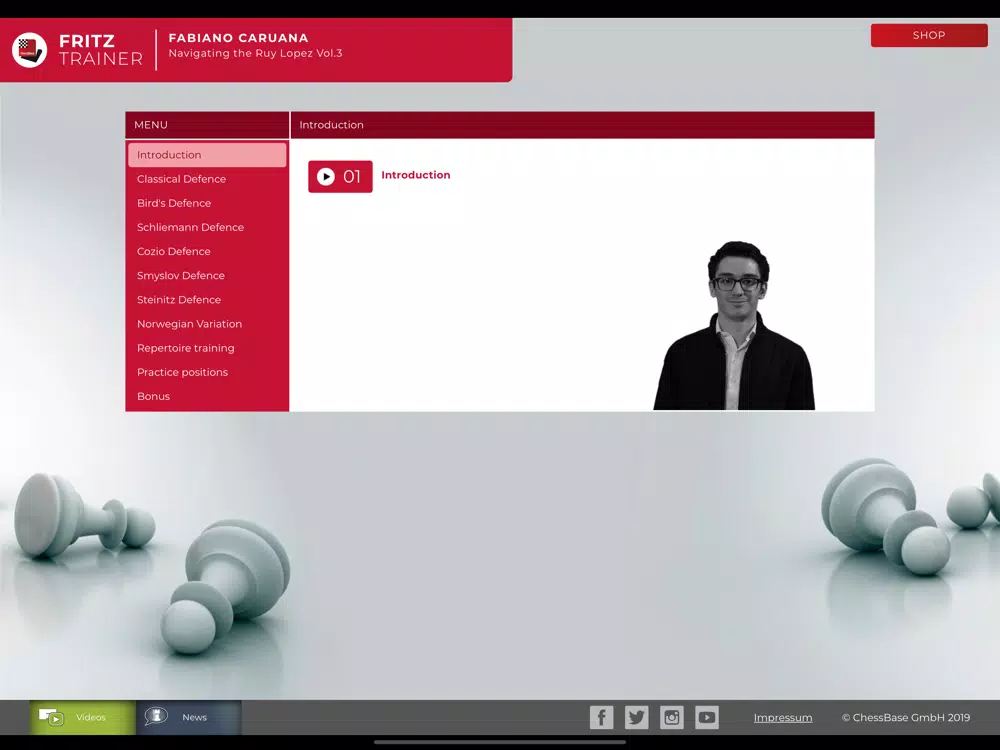This screenshot has height=750, width=1000.
Task: Click the red Introduction video title
Action: (x=416, y=175)
